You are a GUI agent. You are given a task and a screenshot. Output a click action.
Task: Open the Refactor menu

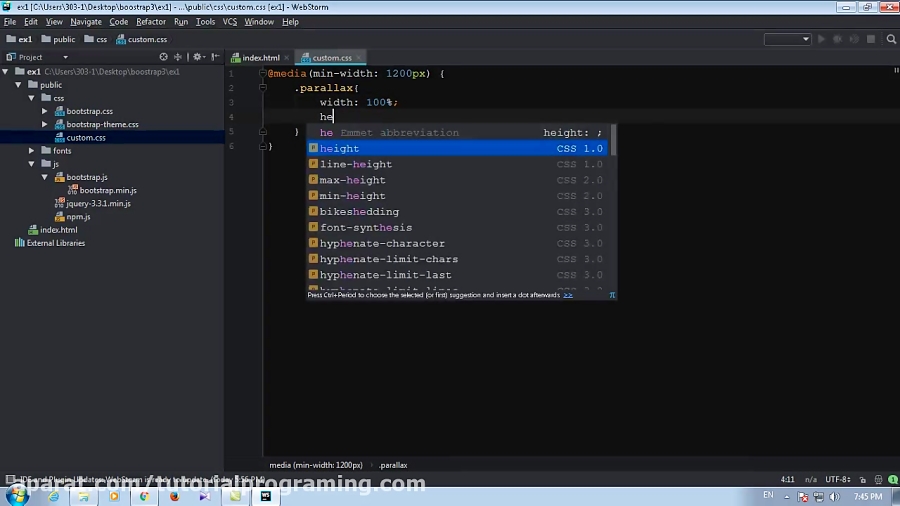pos(151,22)
